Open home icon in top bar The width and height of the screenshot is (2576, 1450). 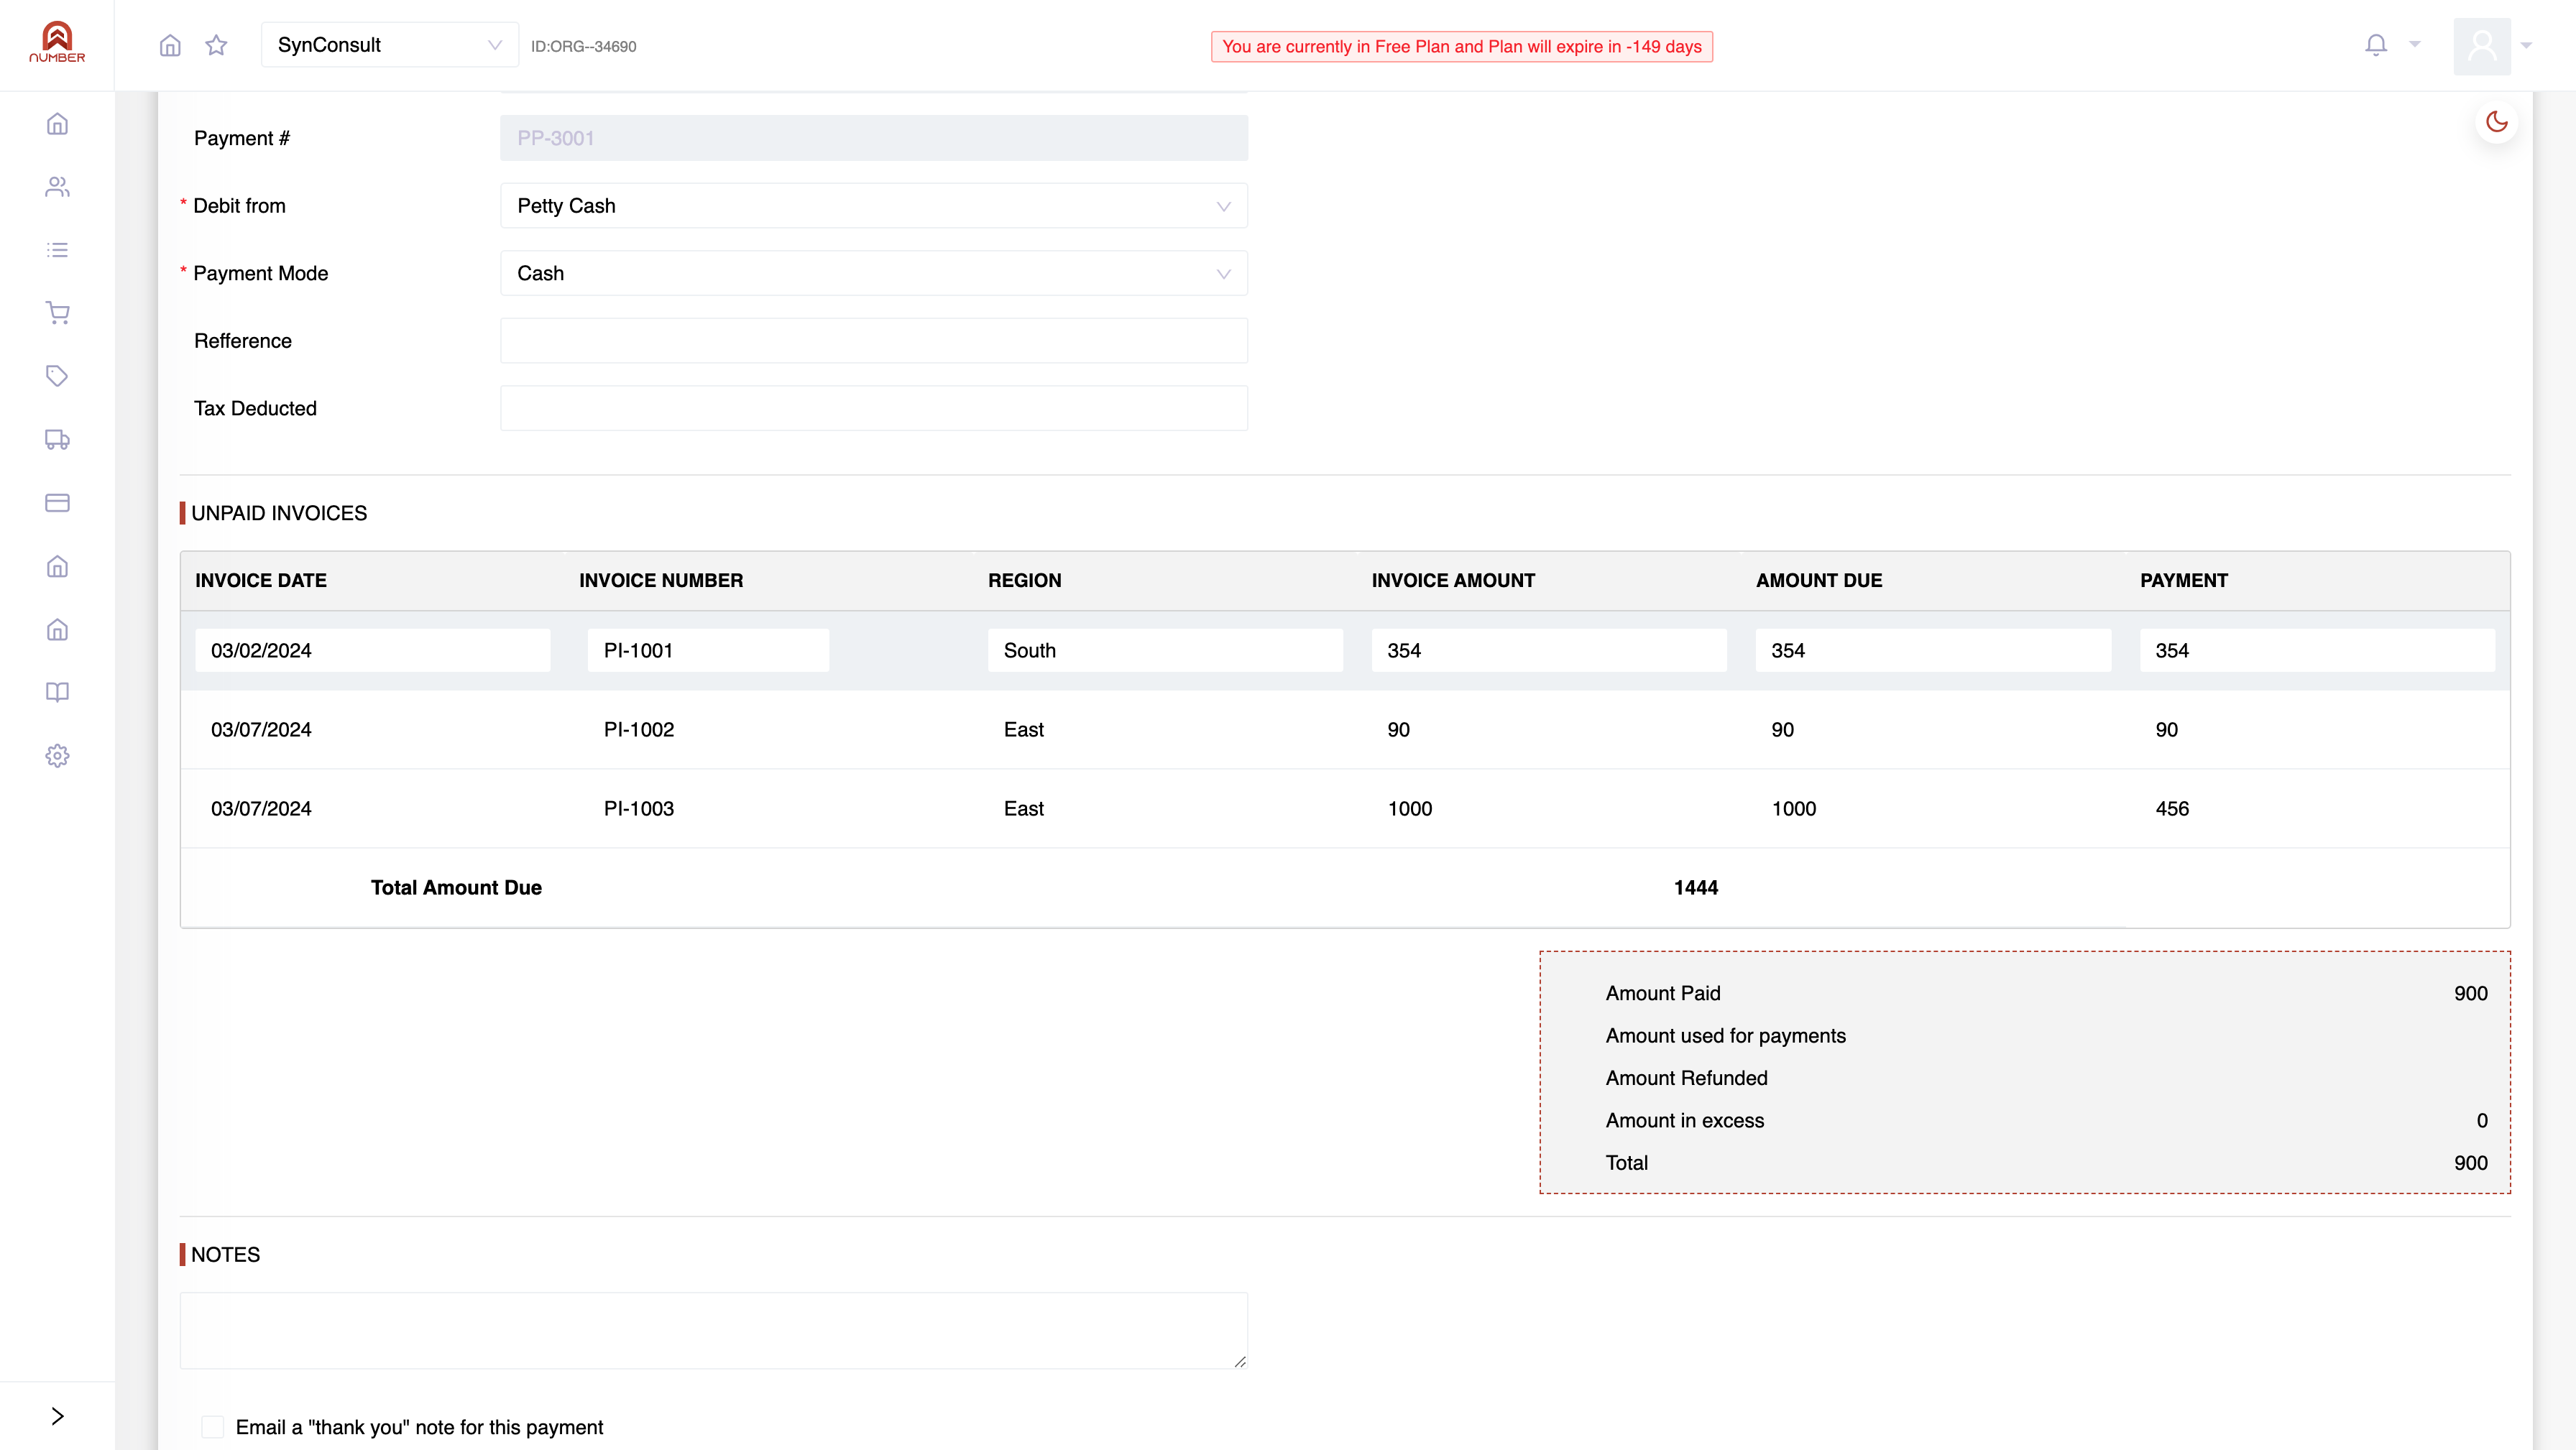tap(170, 45)
